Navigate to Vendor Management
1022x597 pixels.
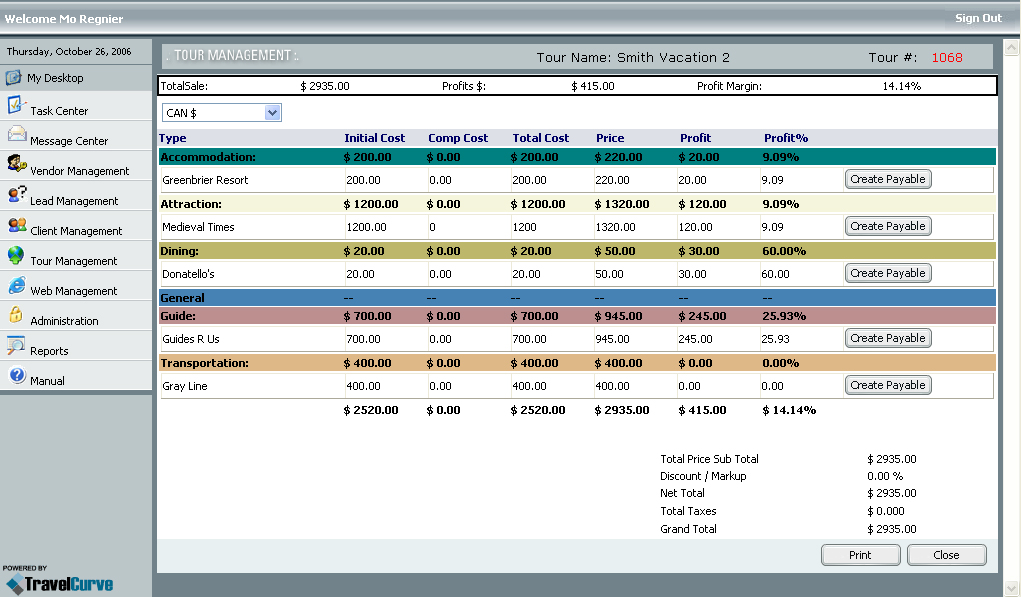point(80,171)
